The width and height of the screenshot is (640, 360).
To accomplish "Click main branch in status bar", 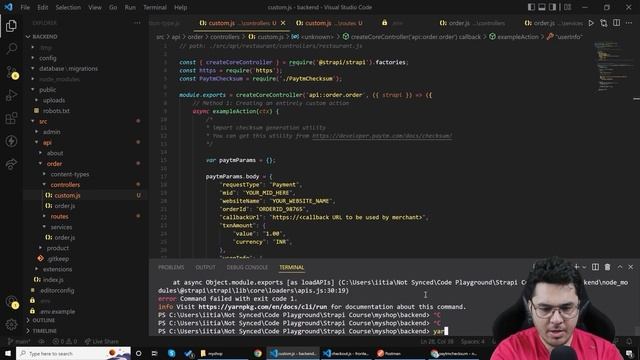I will [20, 341].
